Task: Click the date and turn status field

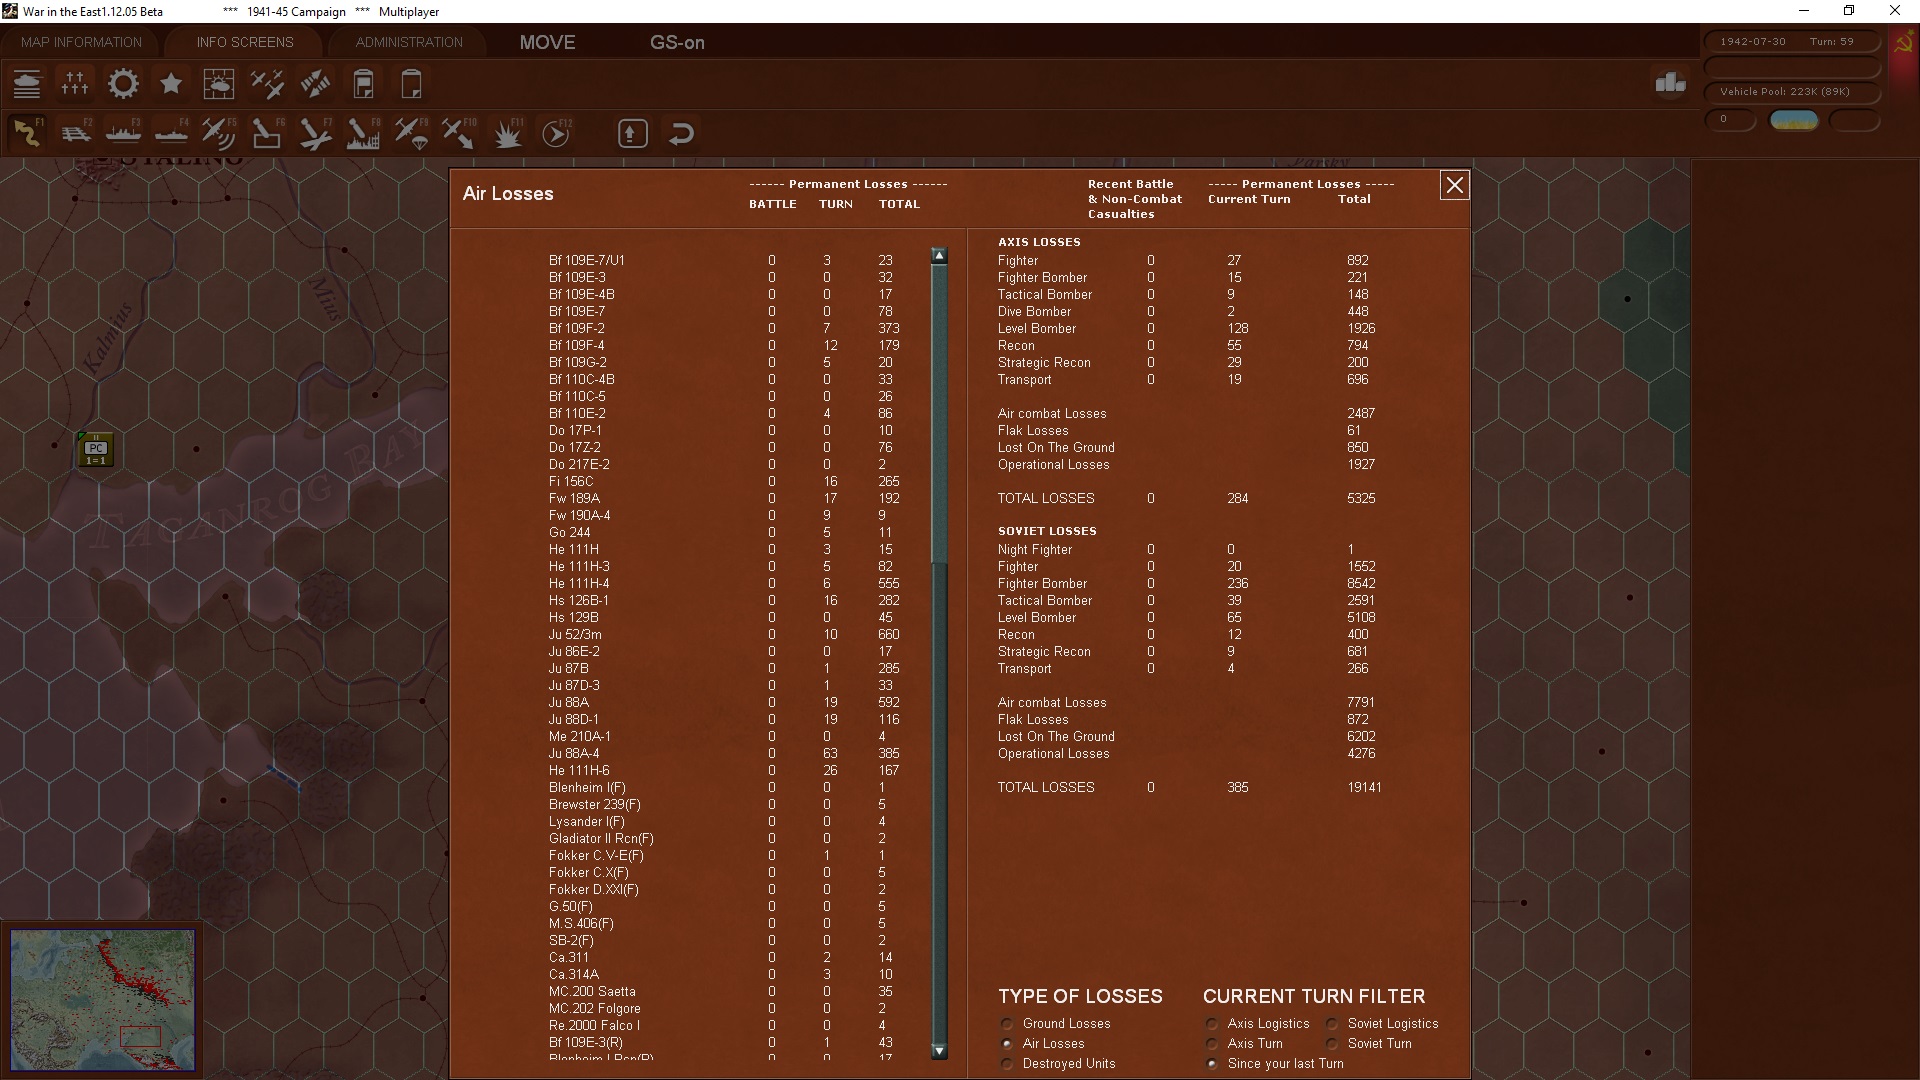Action: 1790,42
